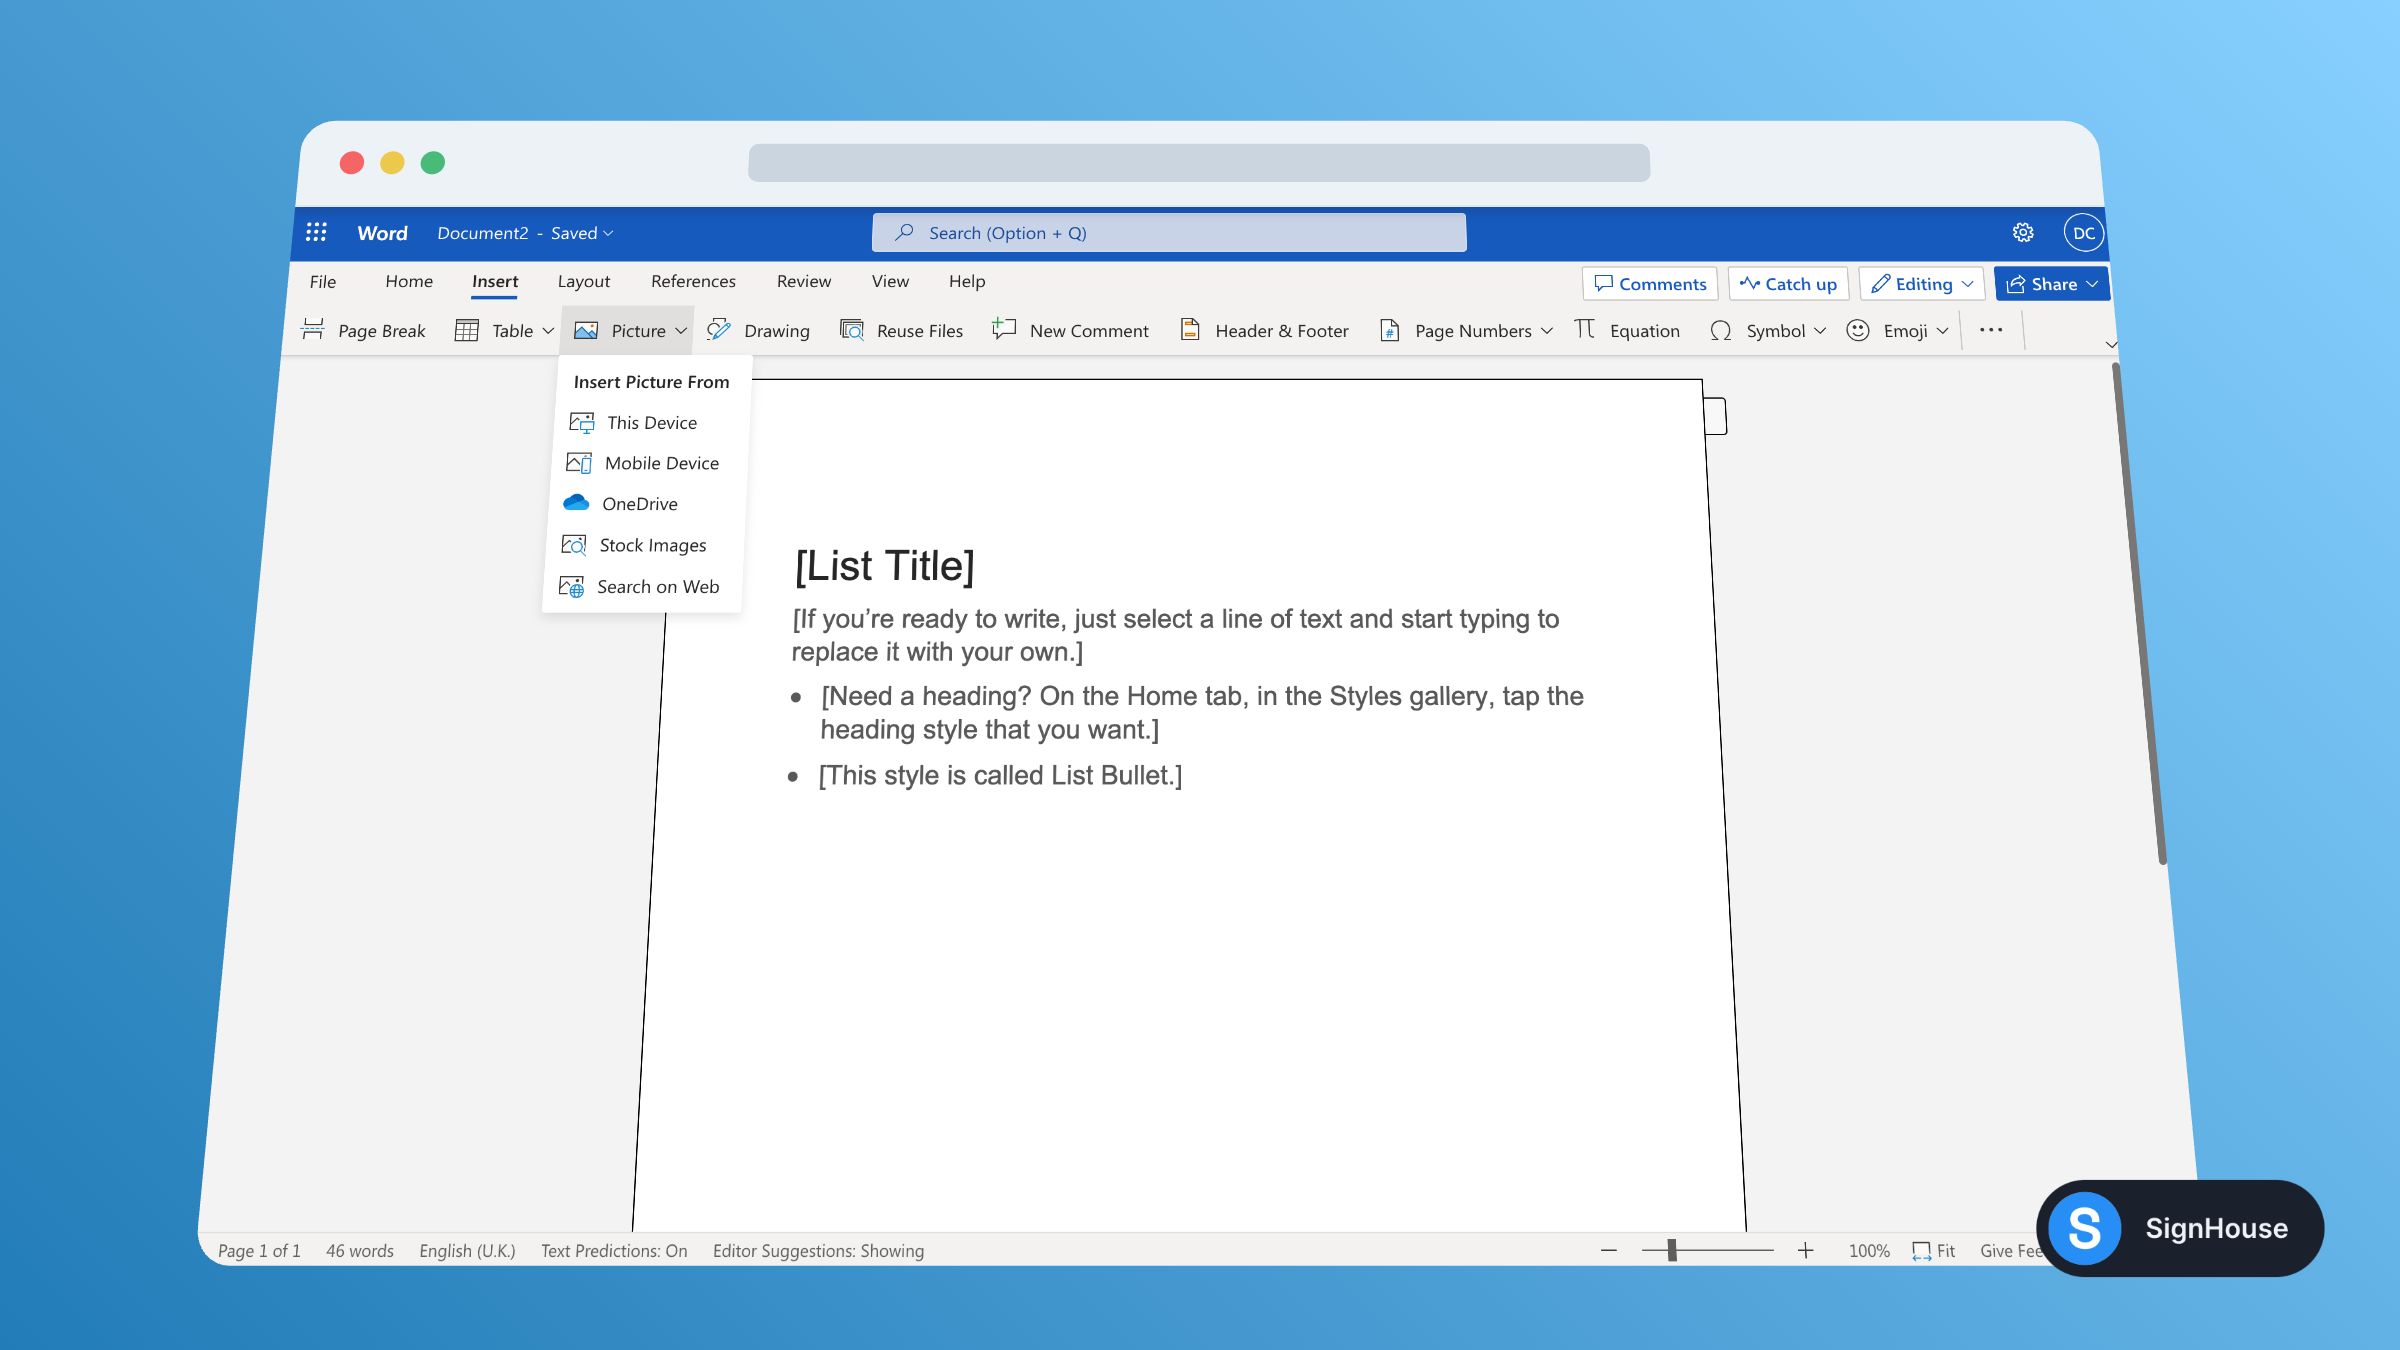Select Insert Picture from This Device
The image size is (2400, 1350).
click(x=651, y=422)
